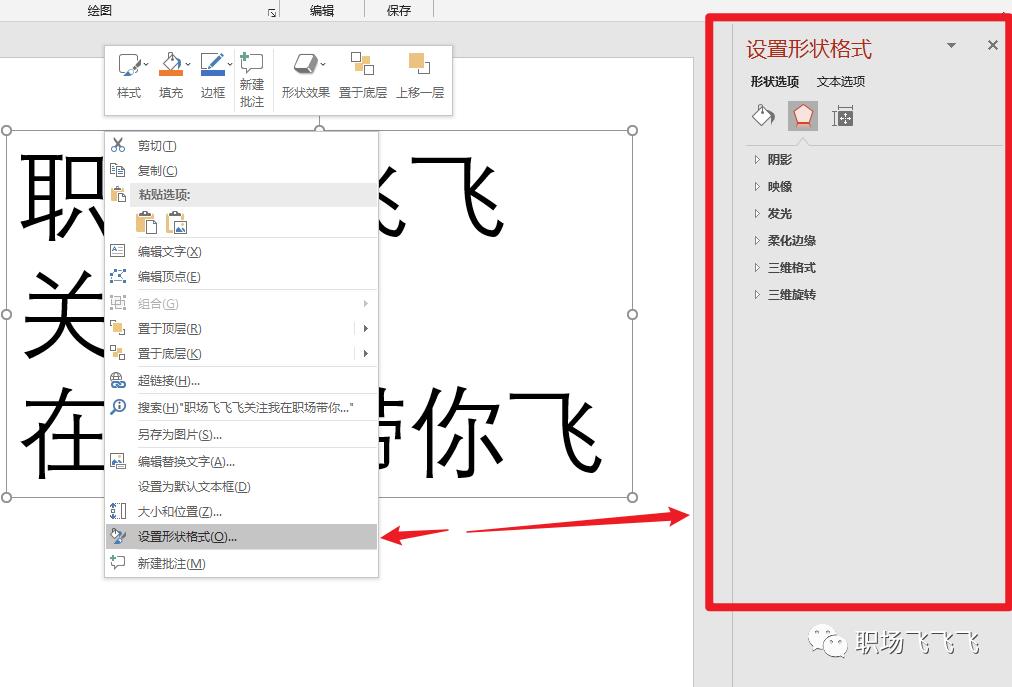1012x687 pixels.
Task: Open 形状效果 shape effects in mini toolbar
Action: [x=305, y=66]
